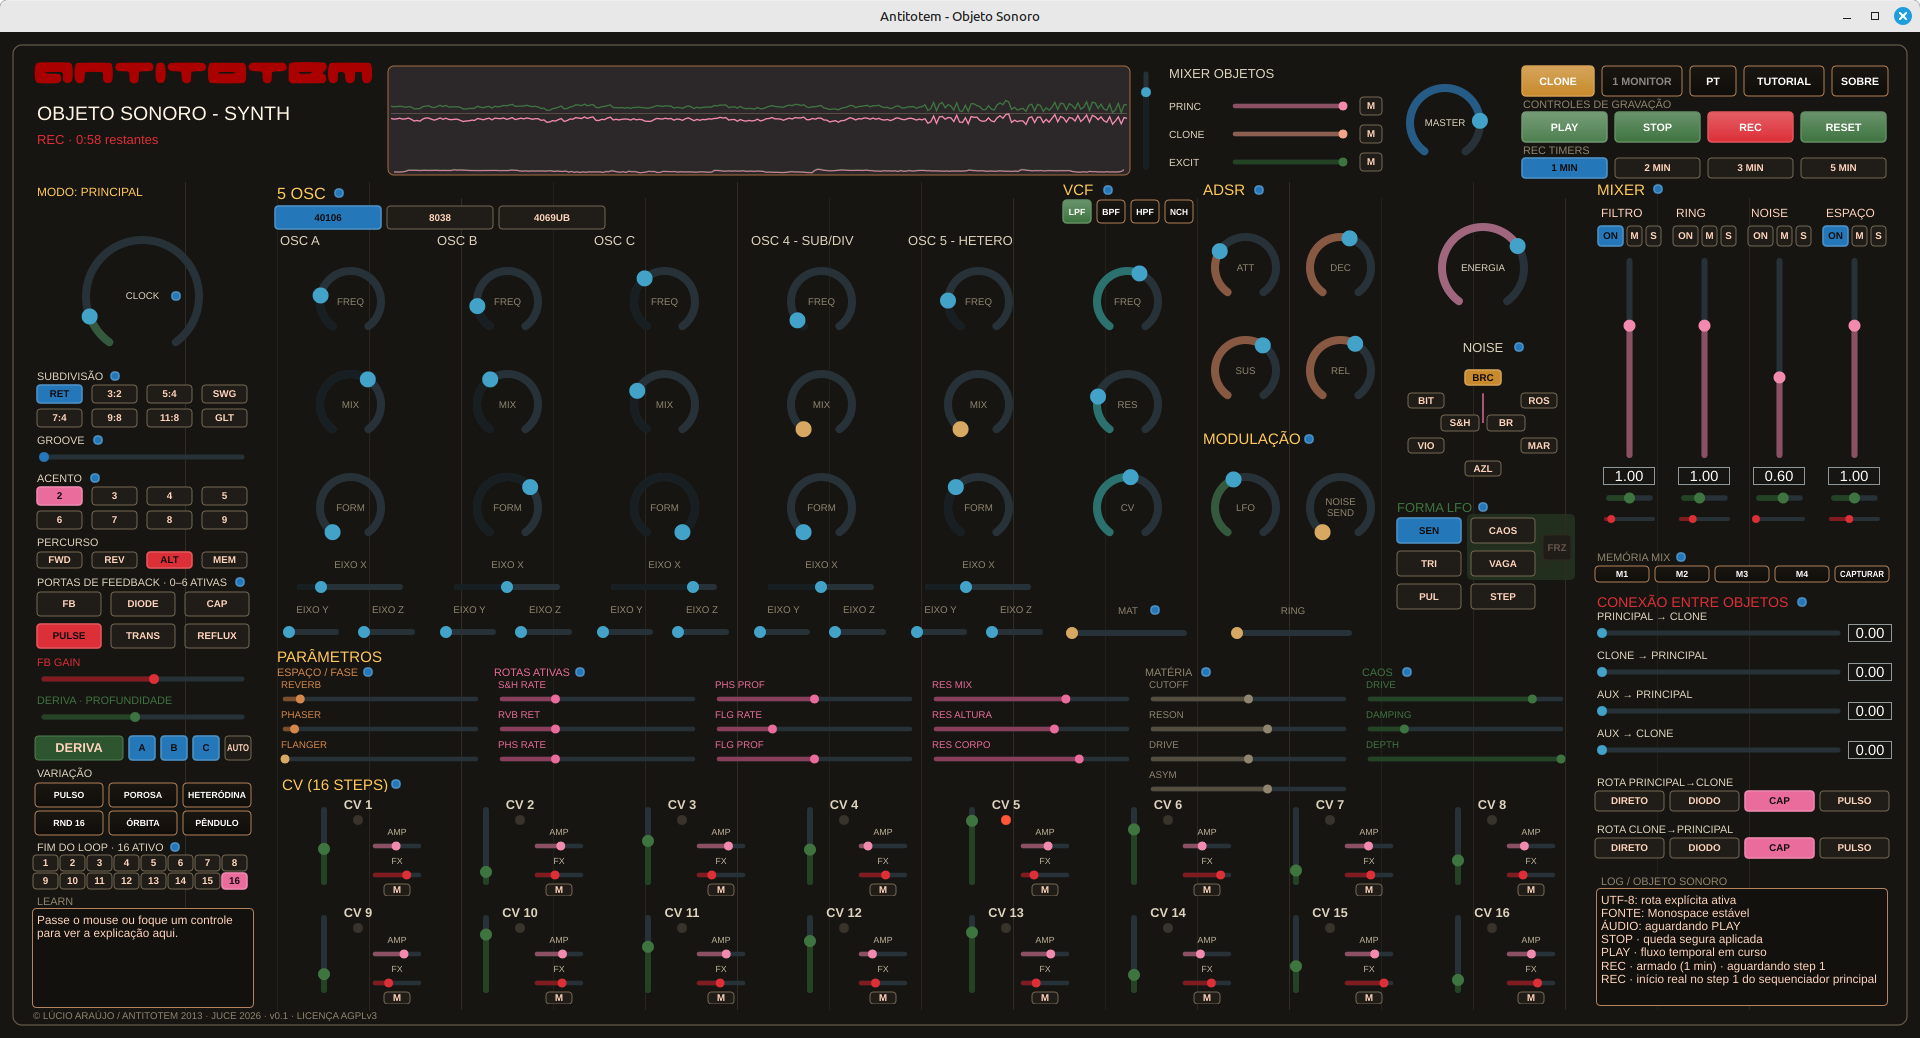Toggle FRZ freeze in FORMA LFO

coord(1556,547)
